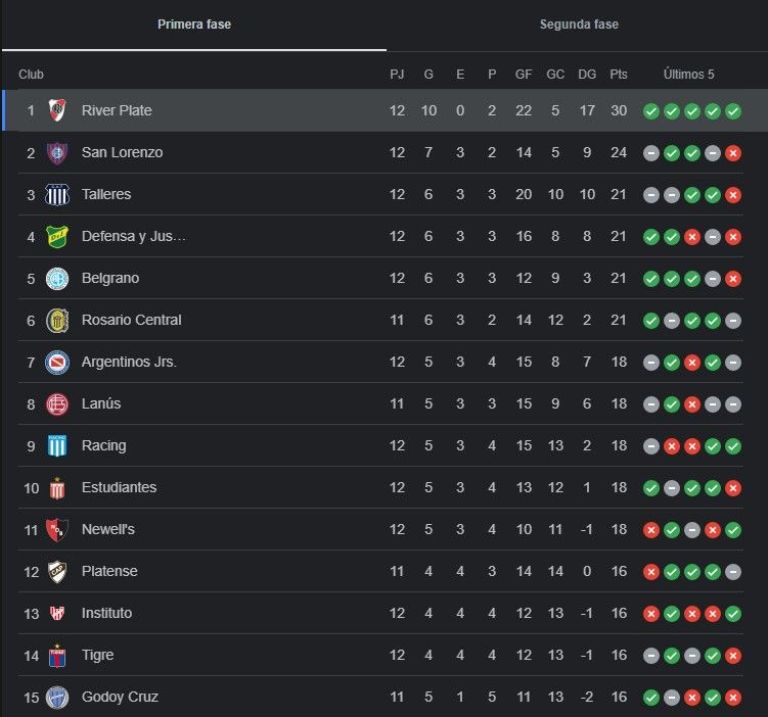Open the Argentinos Jrs. team link

point(129,362)
